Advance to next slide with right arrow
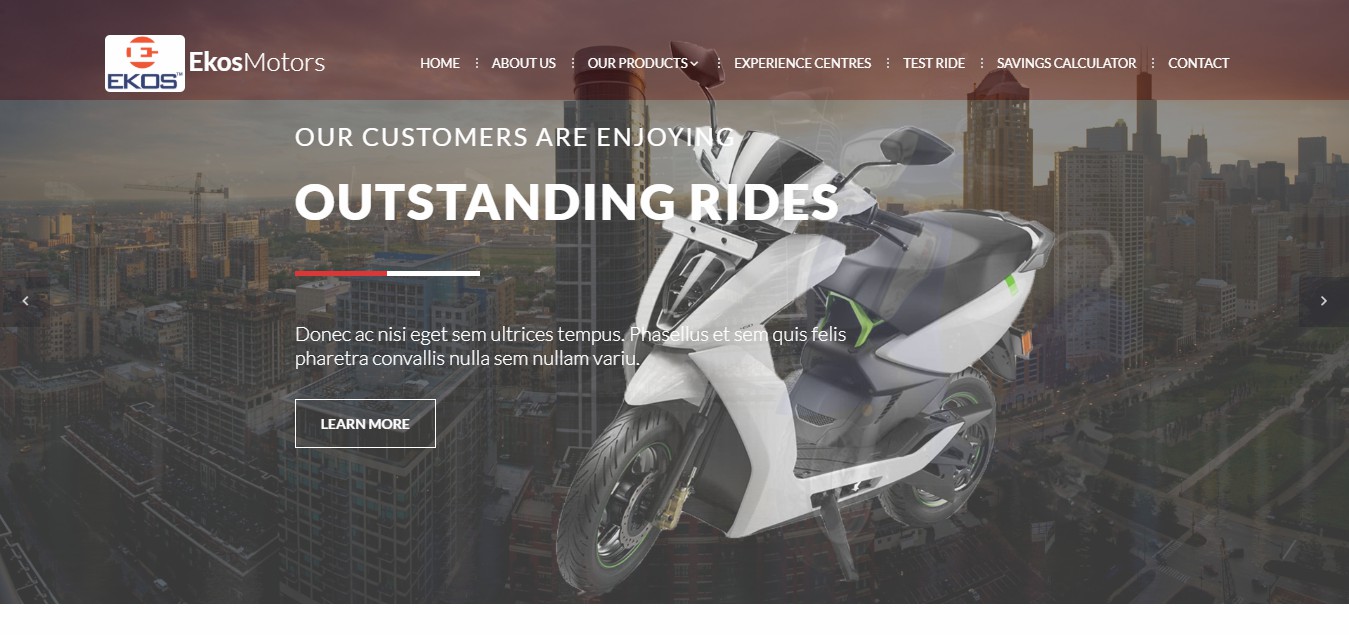 (x=1324, y=301)
